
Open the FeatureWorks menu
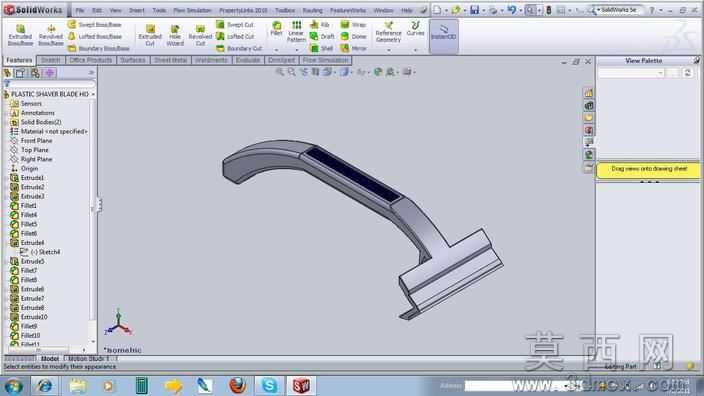tap(348, 10)
